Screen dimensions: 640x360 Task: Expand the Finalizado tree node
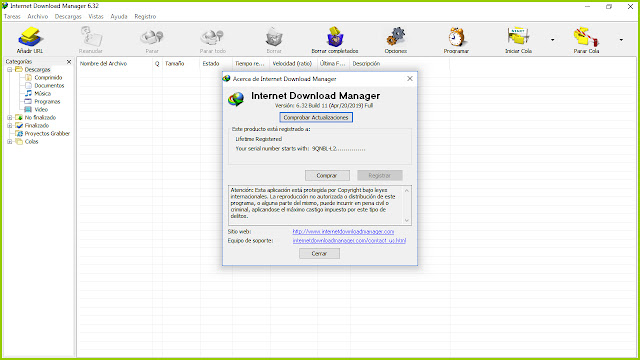(x=9, y=126)
